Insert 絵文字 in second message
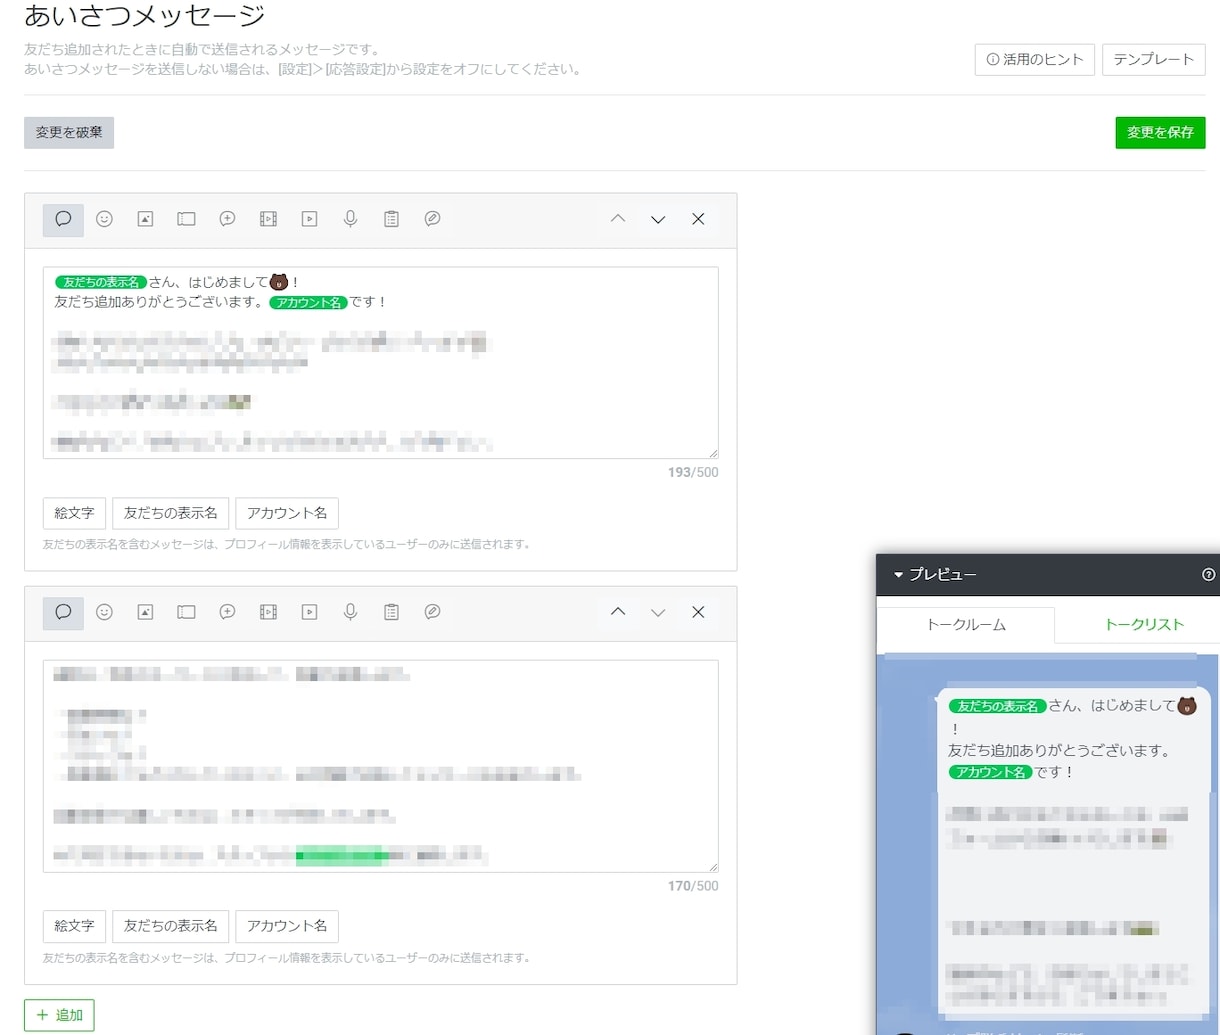Image resolution: width=1220 pixels, height=1035 pixels. tap(74, 926)
